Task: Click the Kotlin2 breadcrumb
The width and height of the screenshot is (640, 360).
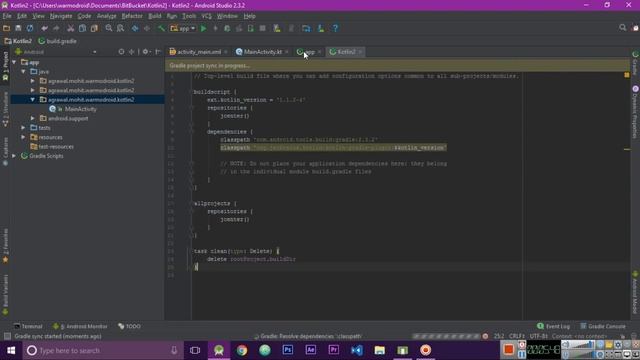Action: coord(18,41)
